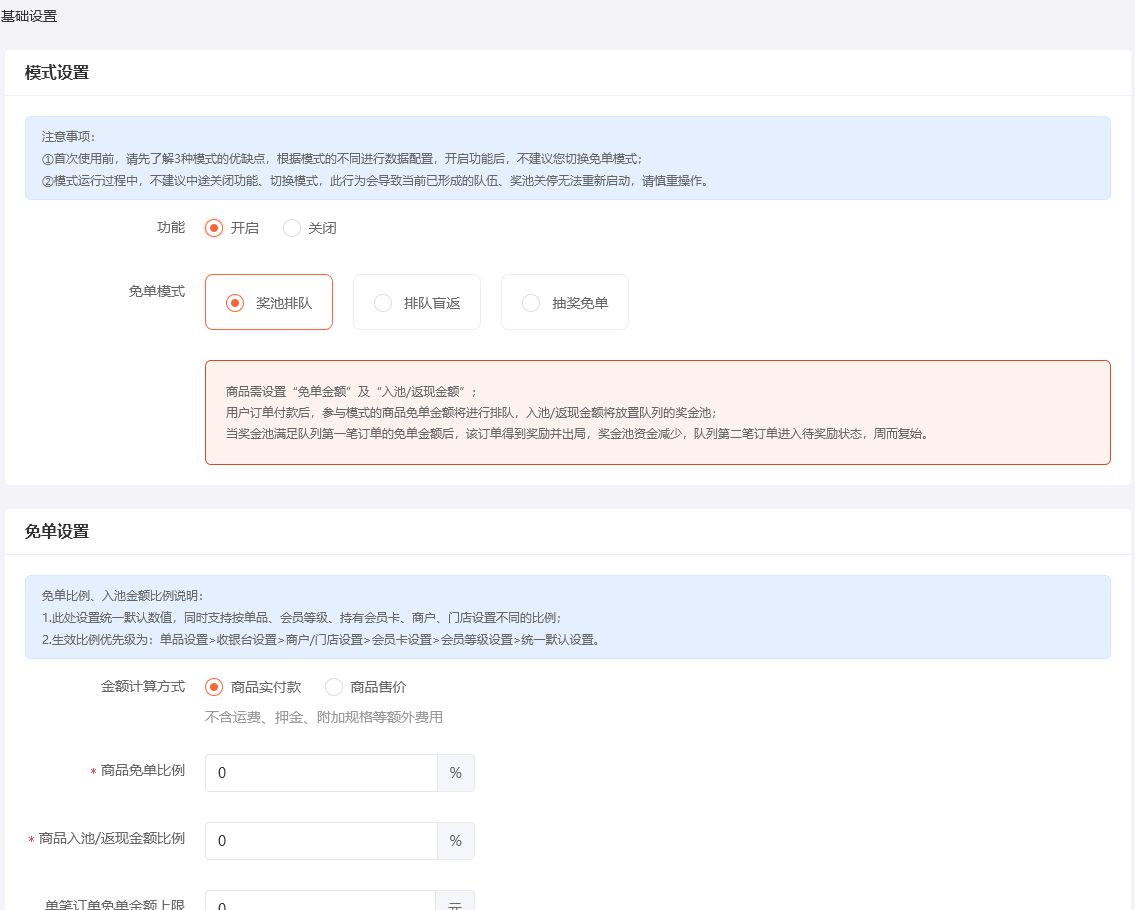
Task: Click the 模式运行过程中 notice line
Action: click(376, 180)
